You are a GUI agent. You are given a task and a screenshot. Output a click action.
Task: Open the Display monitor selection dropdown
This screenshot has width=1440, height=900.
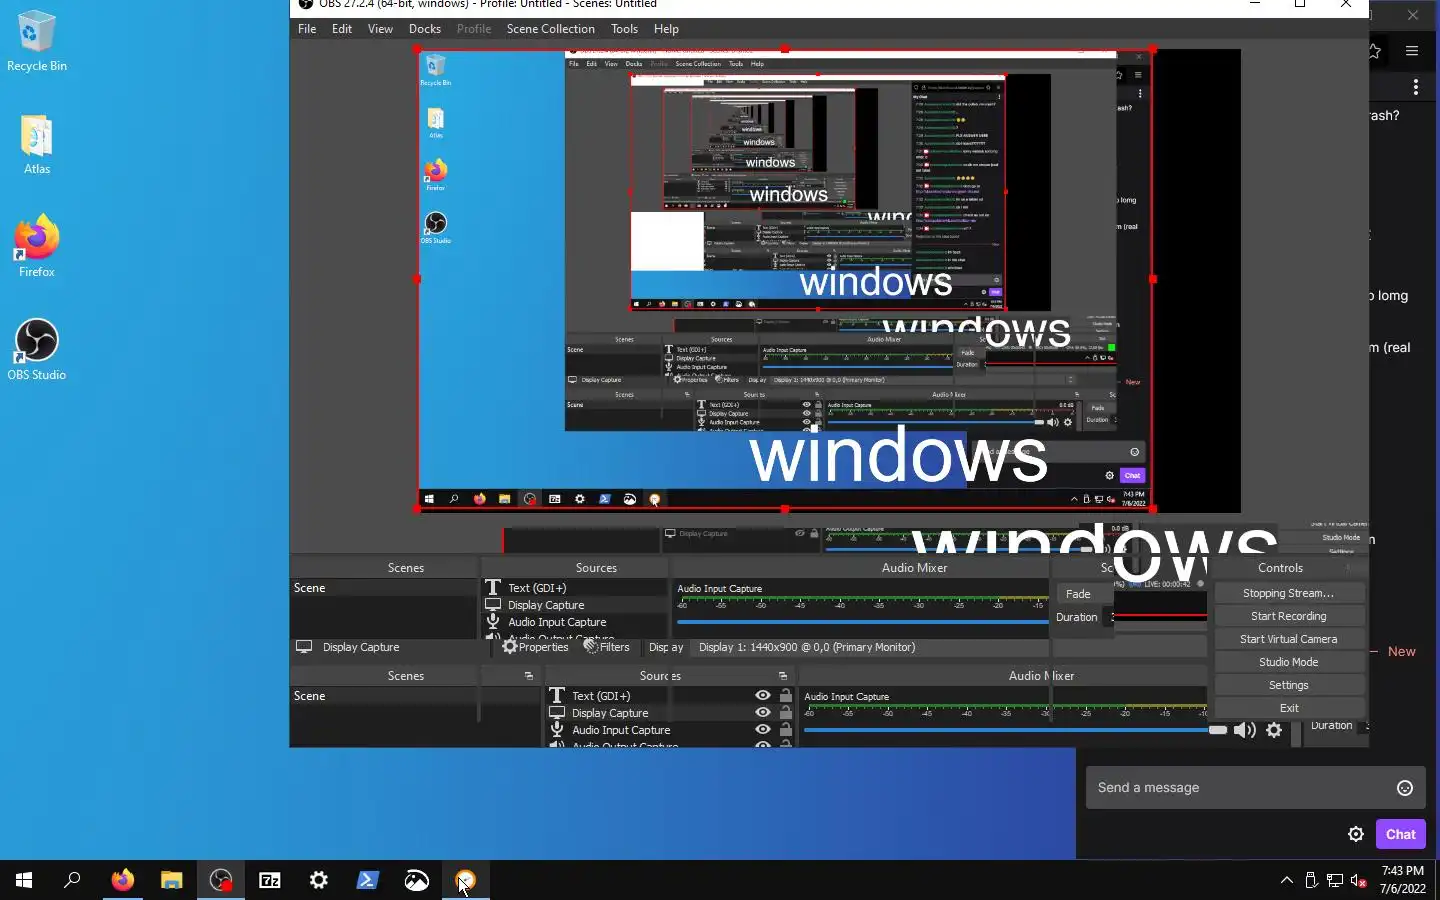[x=951, y=647]
